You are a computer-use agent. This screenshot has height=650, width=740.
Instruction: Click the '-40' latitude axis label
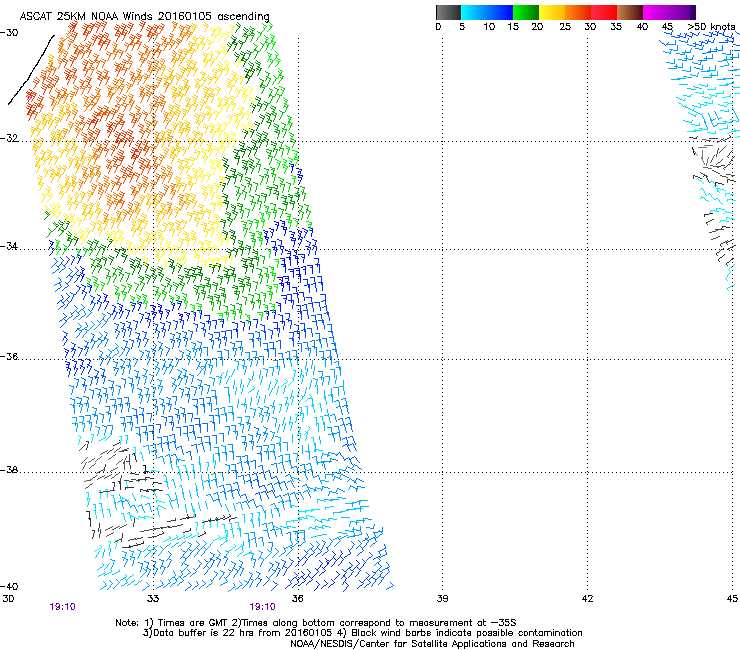pos(9,586)
